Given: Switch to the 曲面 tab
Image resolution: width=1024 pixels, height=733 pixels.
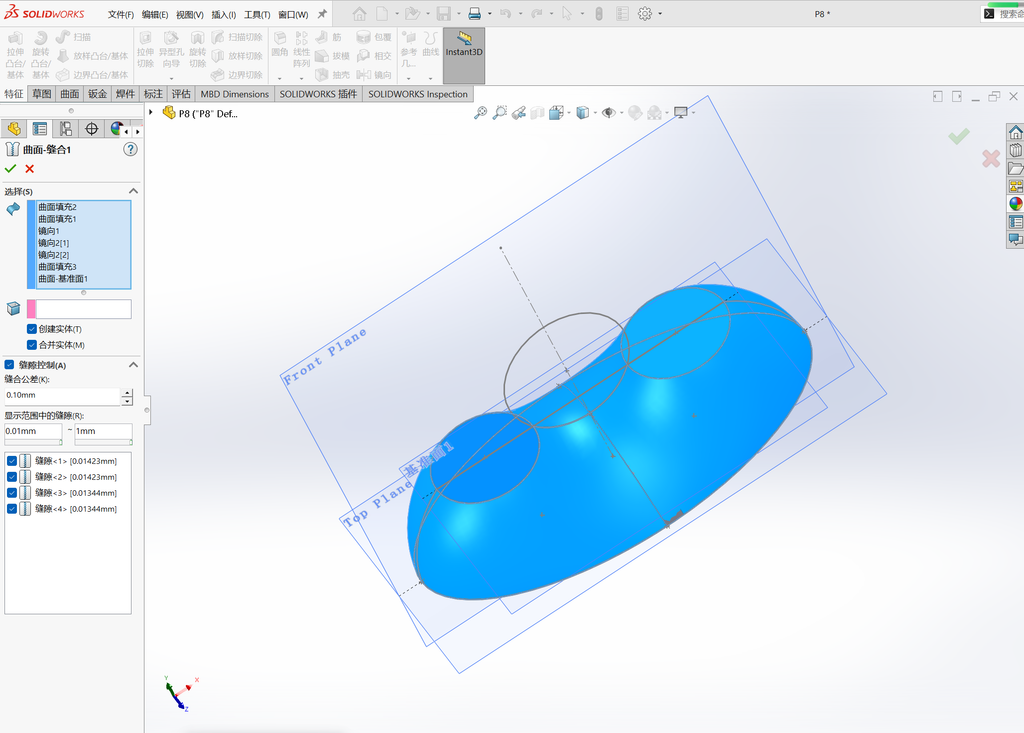Looking at the screenshot, I should point(70,94).
